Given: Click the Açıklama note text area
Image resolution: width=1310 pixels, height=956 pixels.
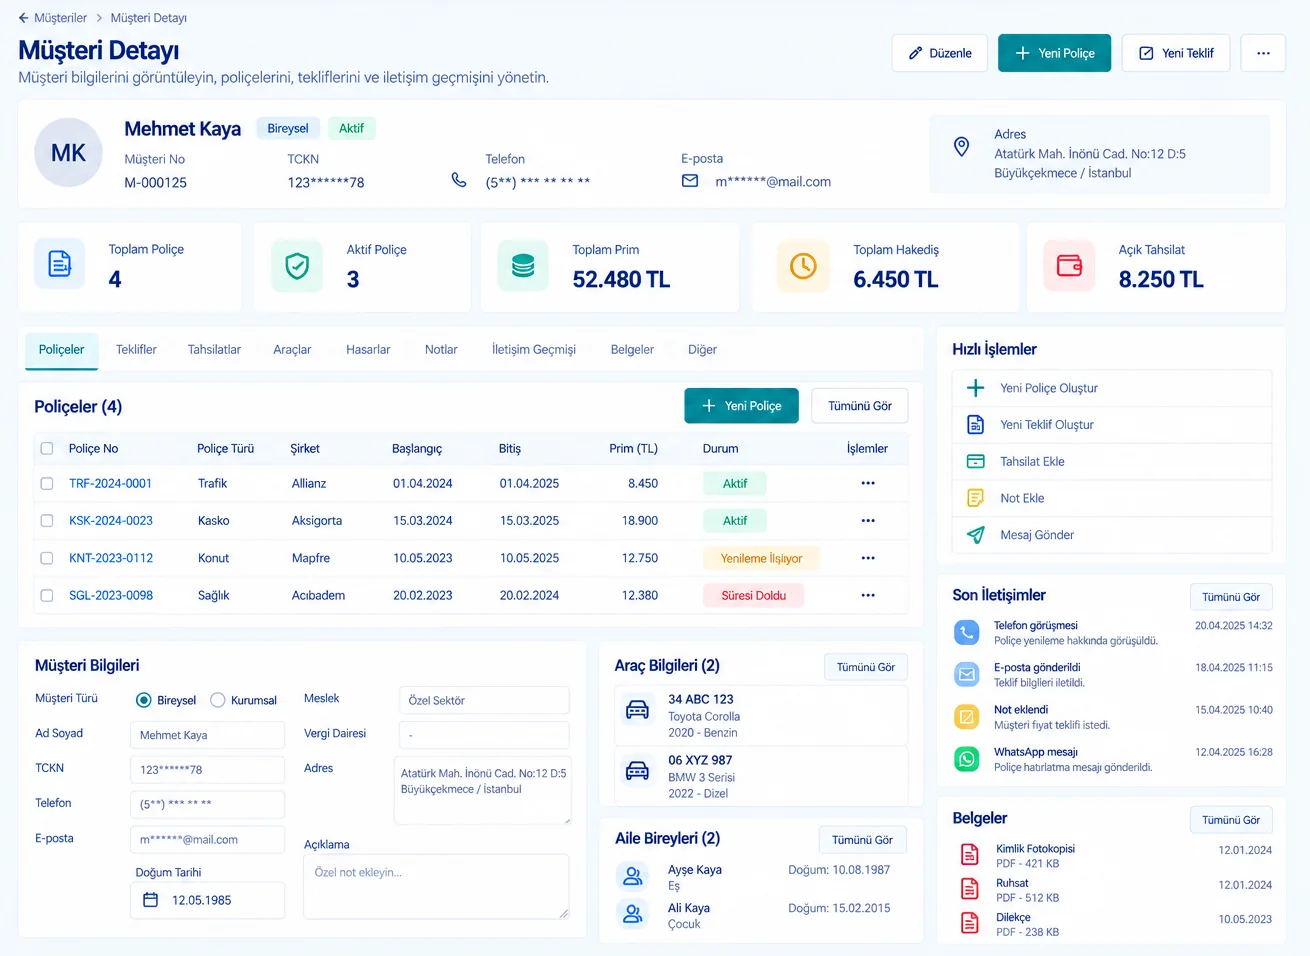Looking at the screenshot, I should [x=436, y=886].
